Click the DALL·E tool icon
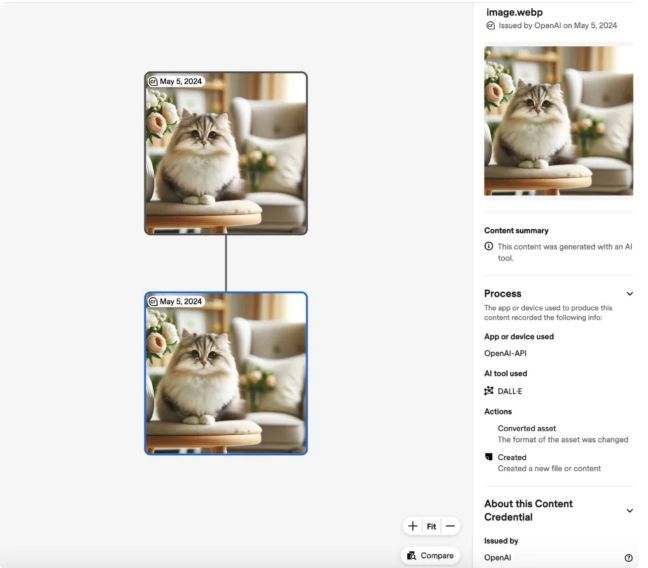The width and height of the screenshot is (648, 568). 489,391
